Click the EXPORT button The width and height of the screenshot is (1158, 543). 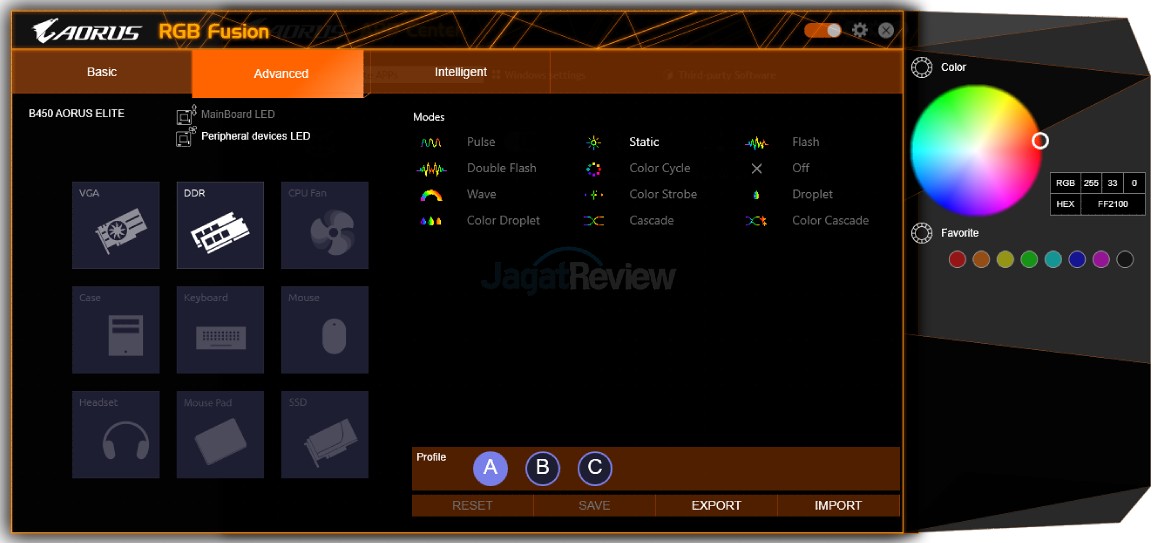[x=716, y=506]
